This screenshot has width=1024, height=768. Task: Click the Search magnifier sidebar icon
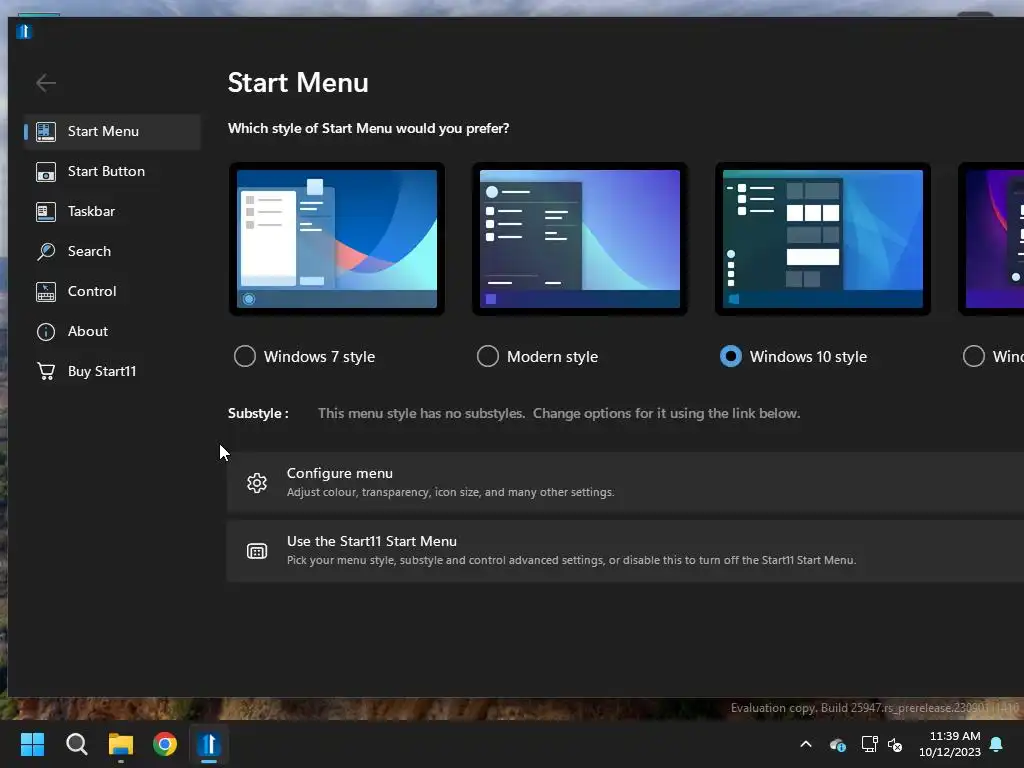point(46,251)
